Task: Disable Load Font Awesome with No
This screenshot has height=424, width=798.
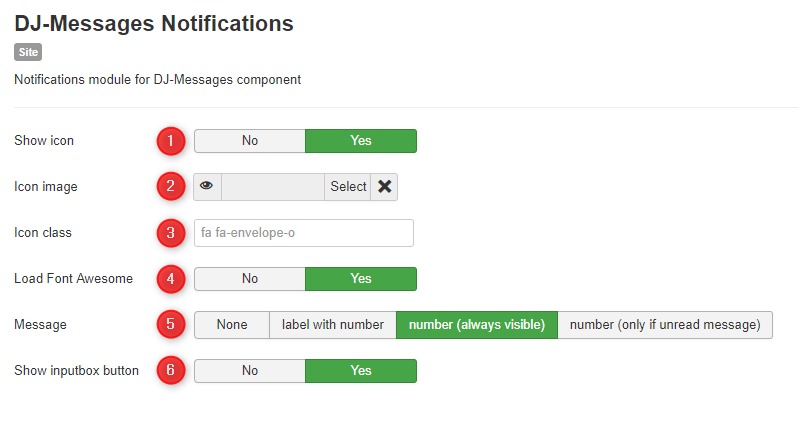Action: 249,279
